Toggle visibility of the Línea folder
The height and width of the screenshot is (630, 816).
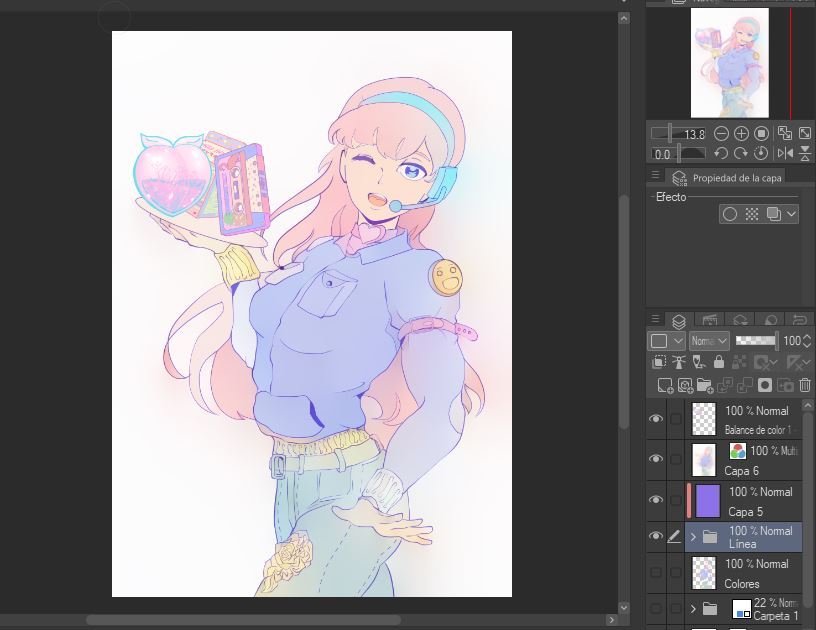[x=657, y=535]
